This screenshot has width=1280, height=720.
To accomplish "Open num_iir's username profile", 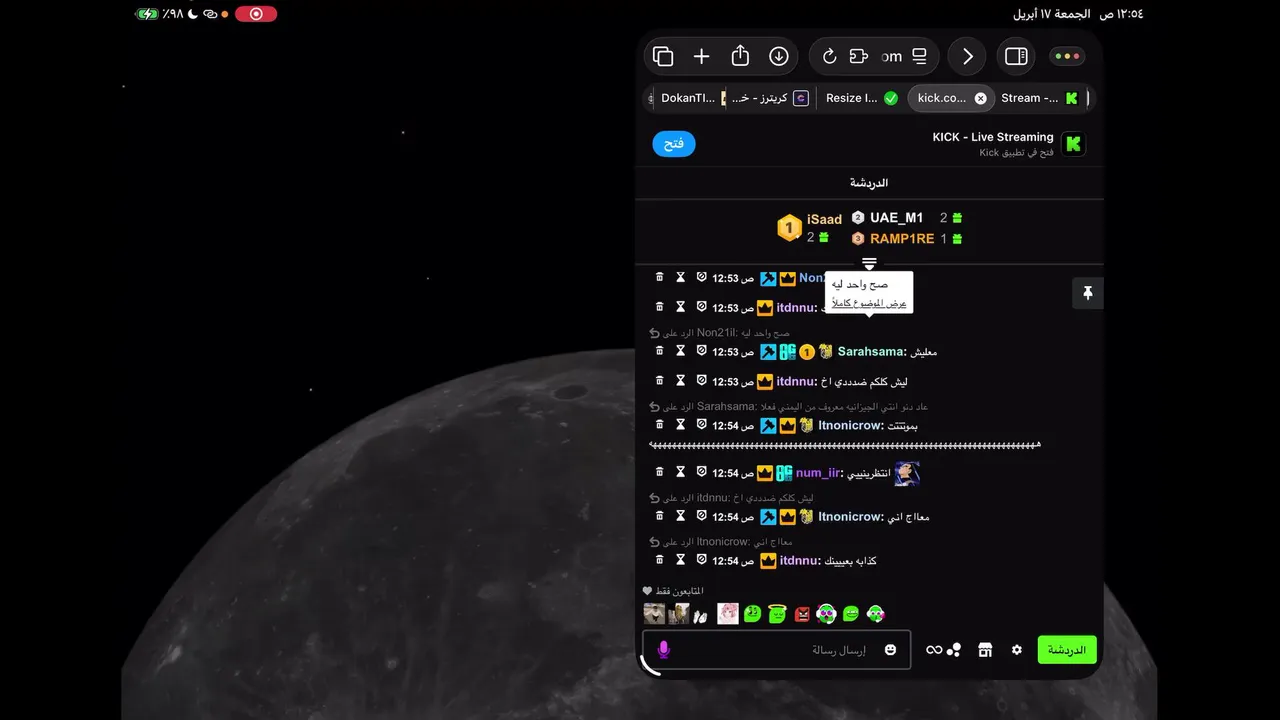I will click(x=819, y=473).
